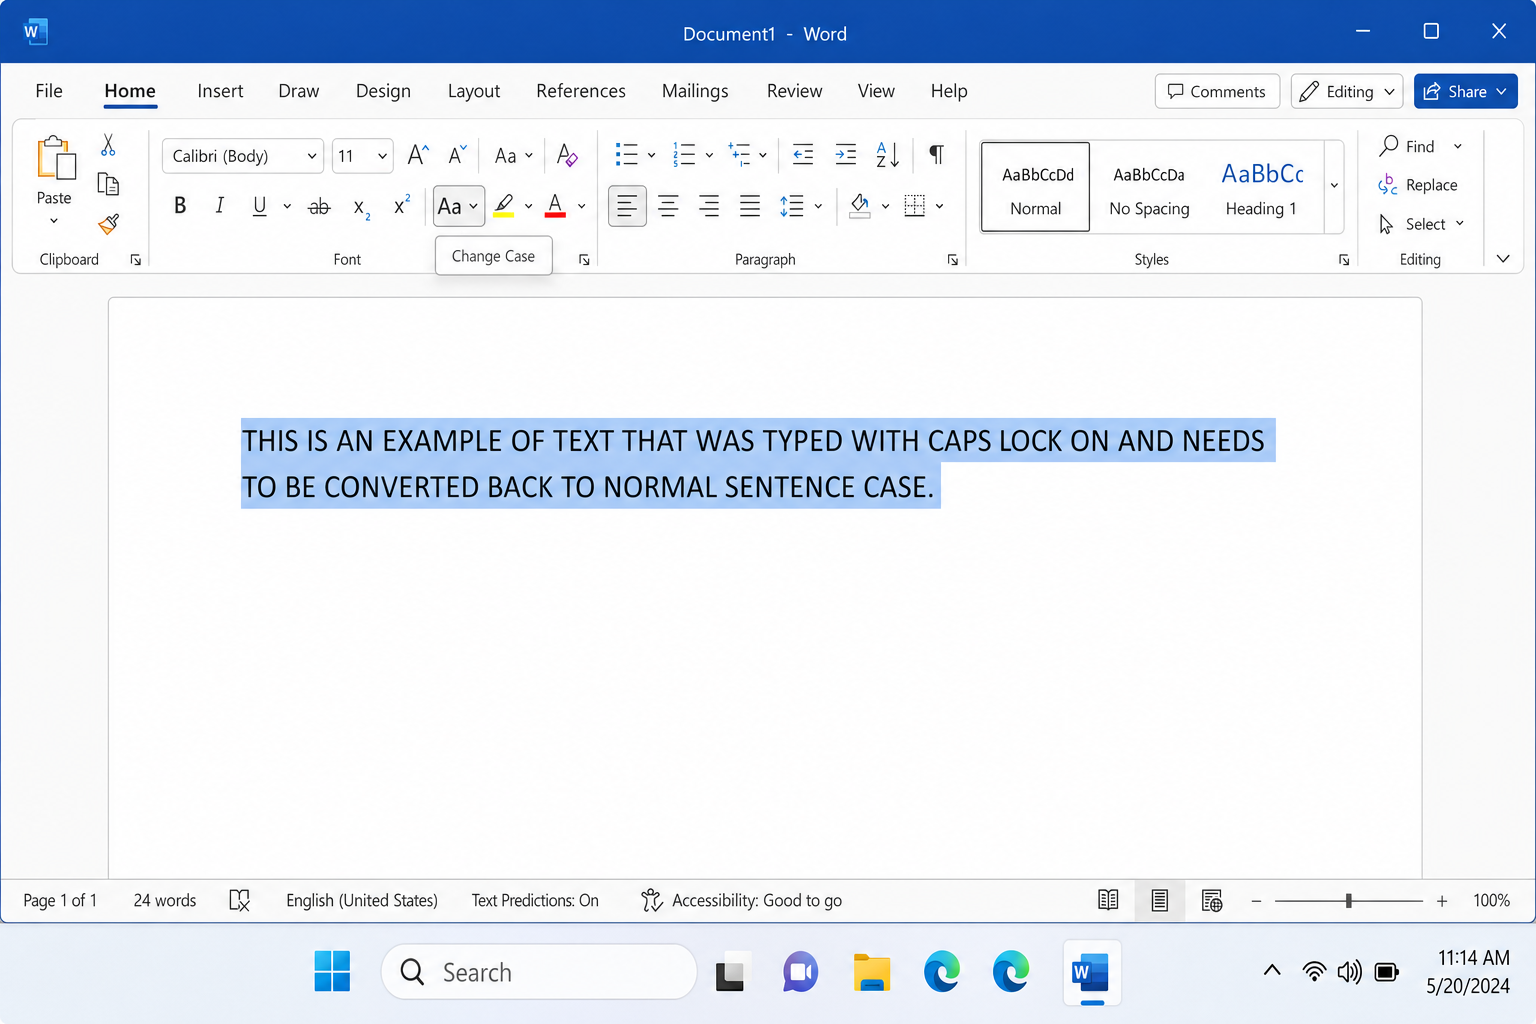Click the Windows taskbar Search box
This screenshot has width=1536, height=1024.
point(539,971)
